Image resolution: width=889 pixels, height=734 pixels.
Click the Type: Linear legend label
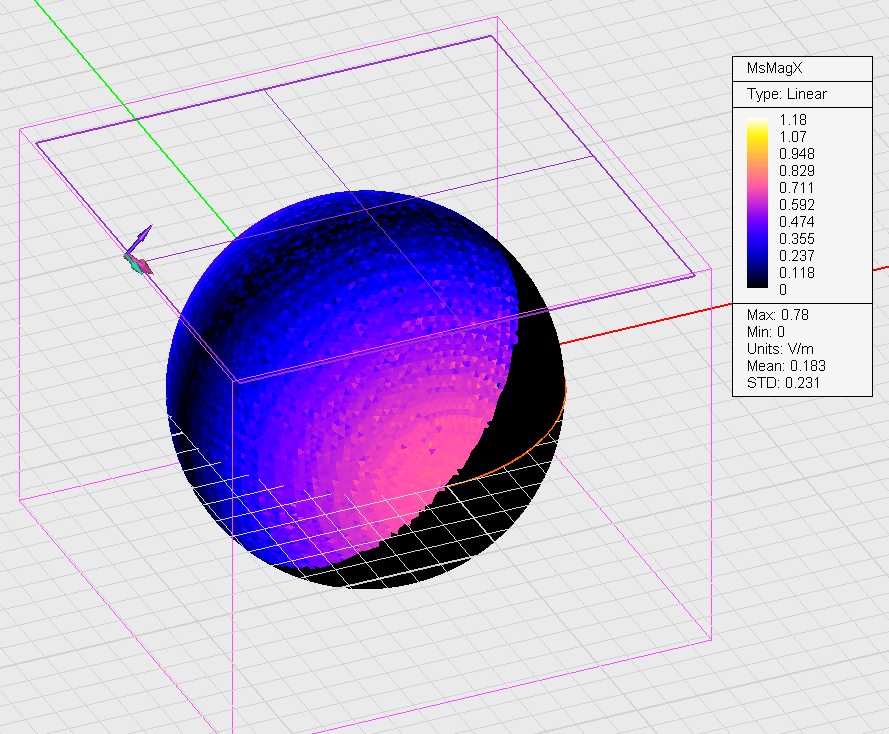tap(787, 94)
